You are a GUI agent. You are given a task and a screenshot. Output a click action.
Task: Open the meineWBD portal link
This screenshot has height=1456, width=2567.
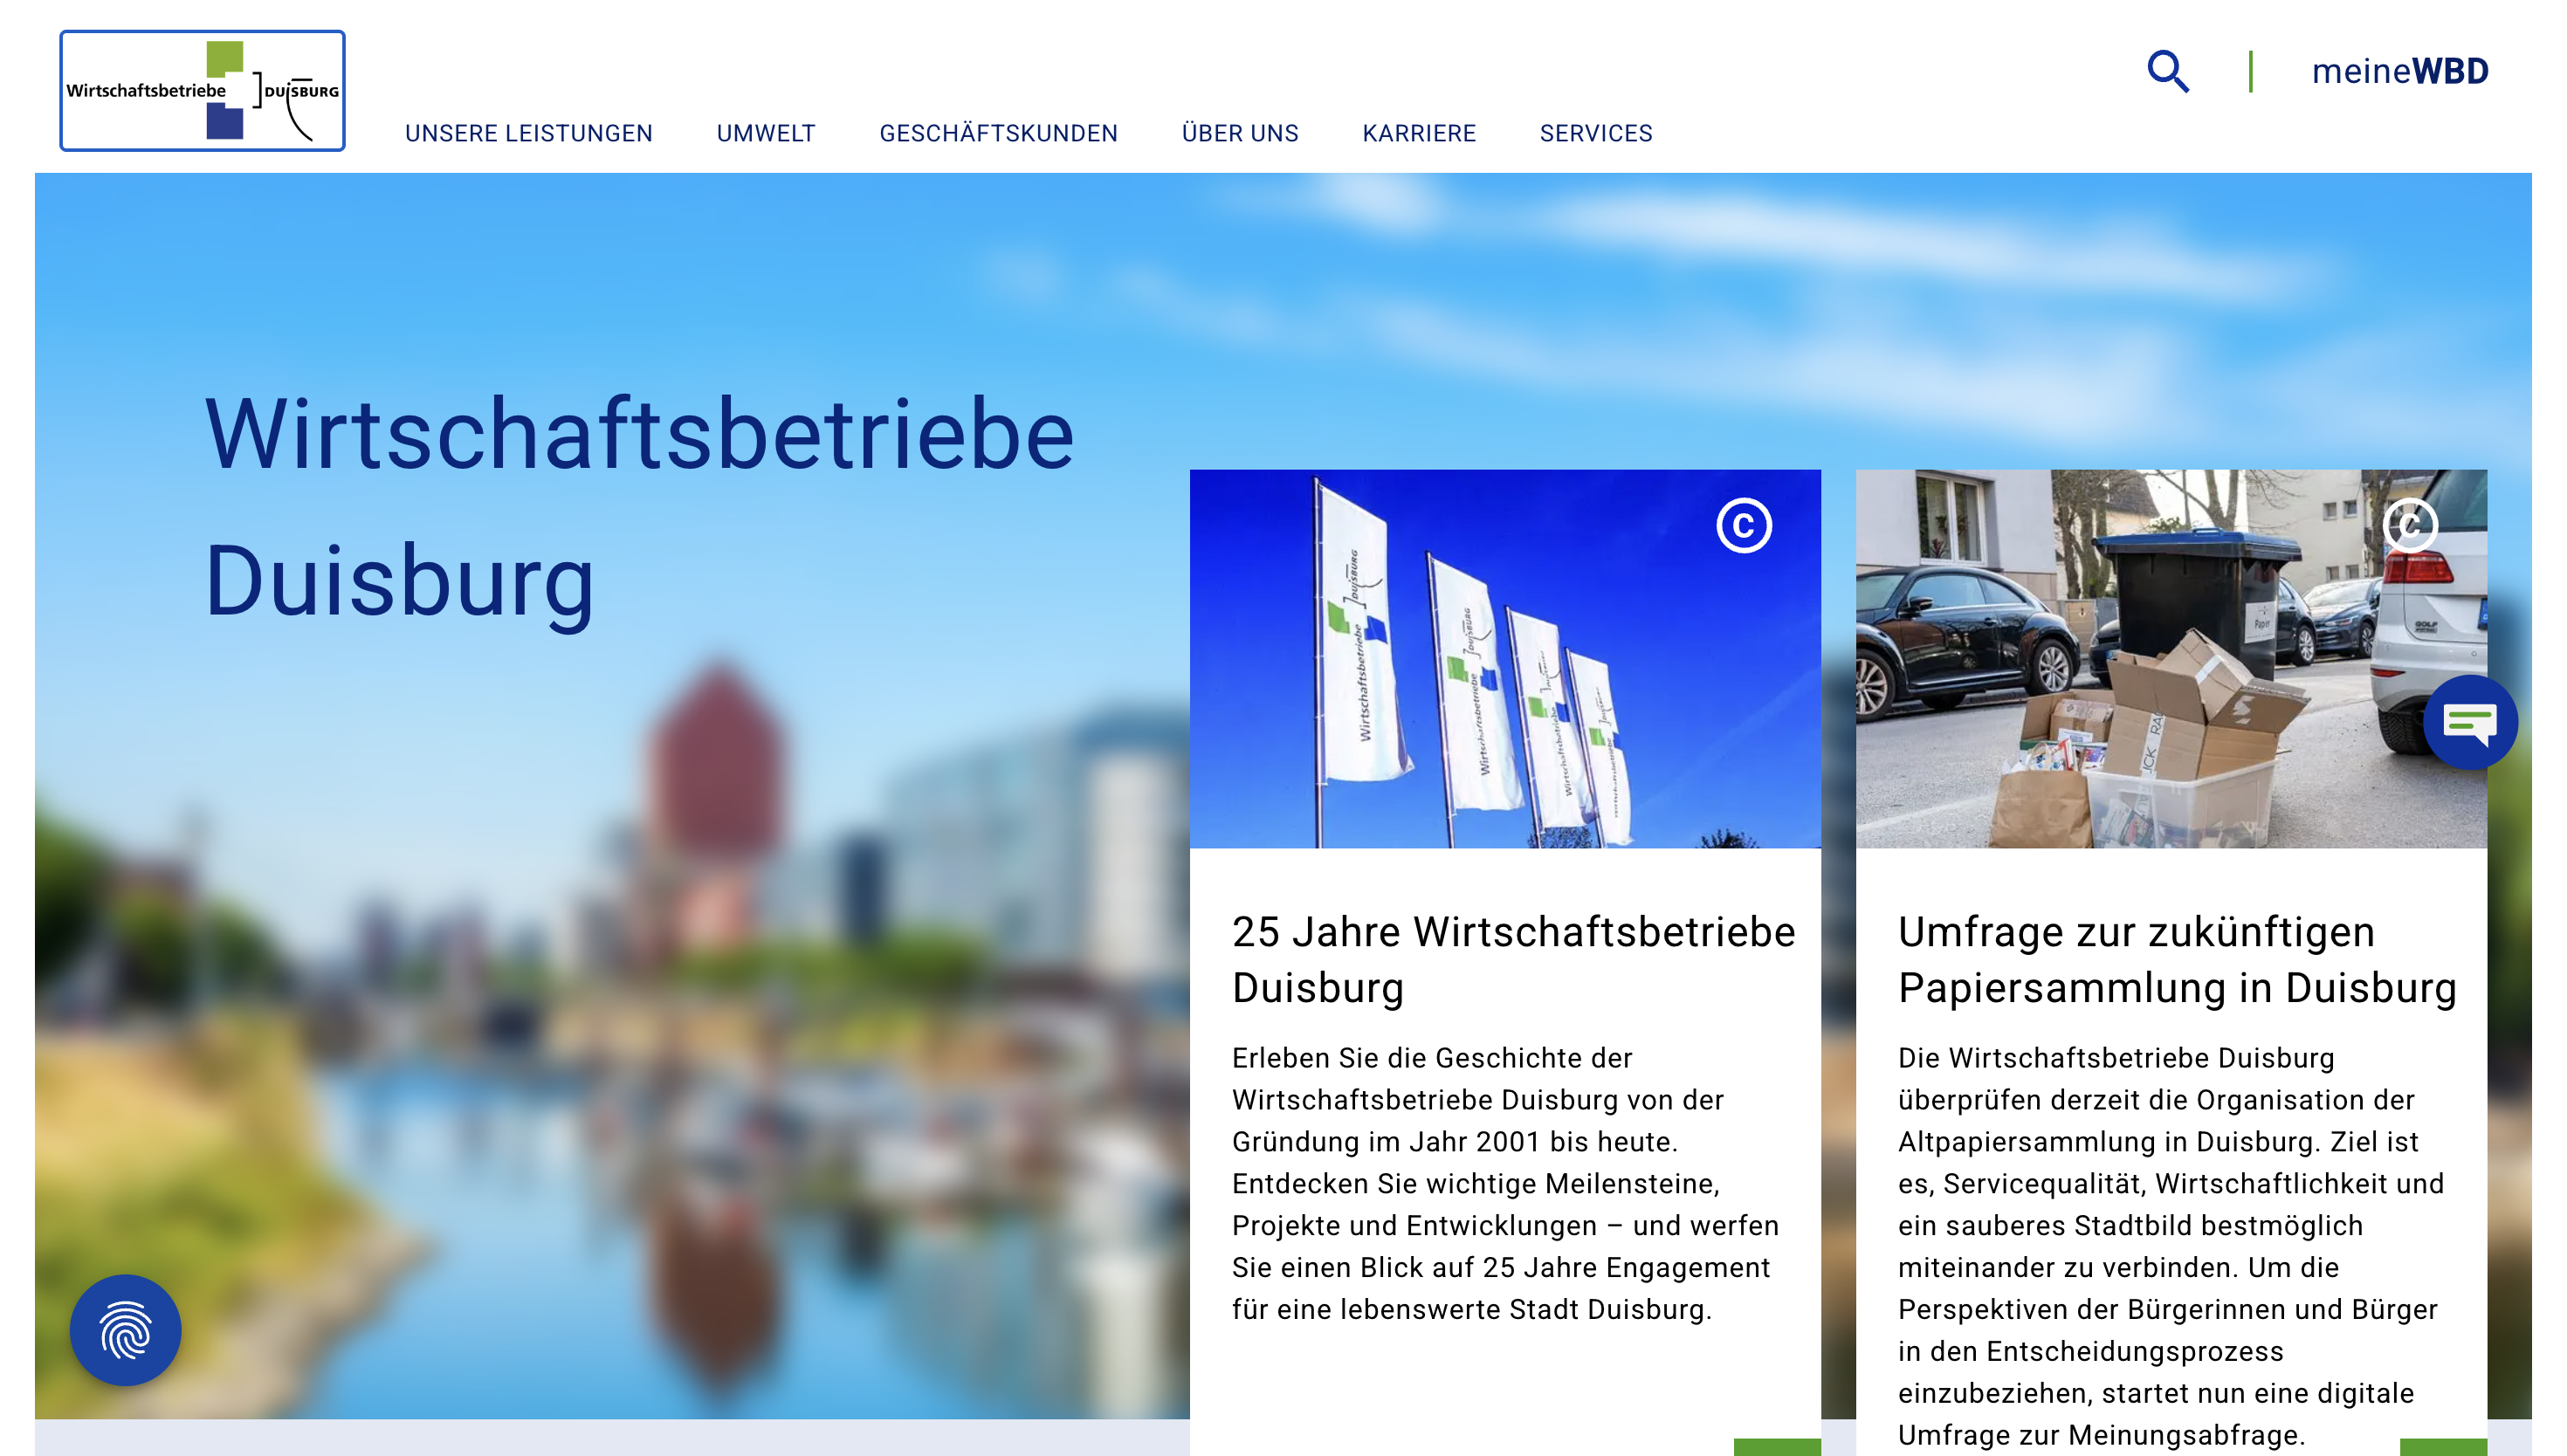coord(2399,71)
